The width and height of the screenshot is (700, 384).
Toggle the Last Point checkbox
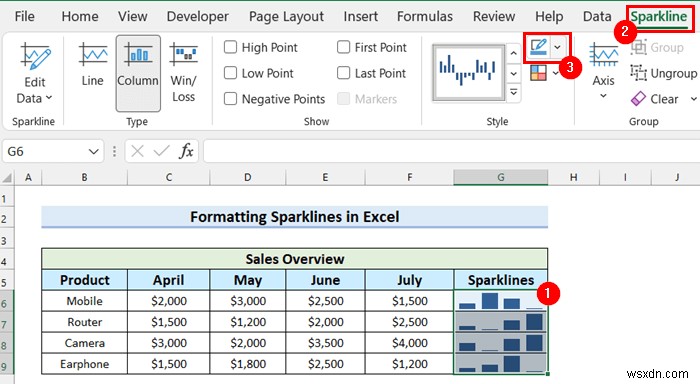(343, 73)
